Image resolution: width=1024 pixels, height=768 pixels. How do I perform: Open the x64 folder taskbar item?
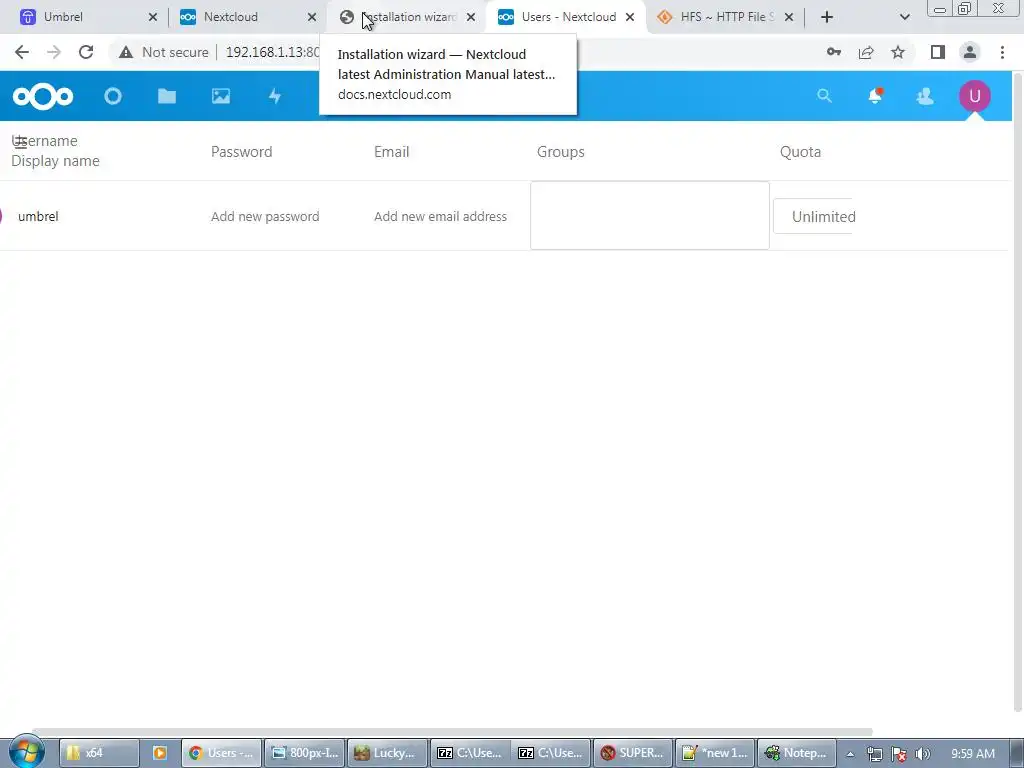[99, 753]
